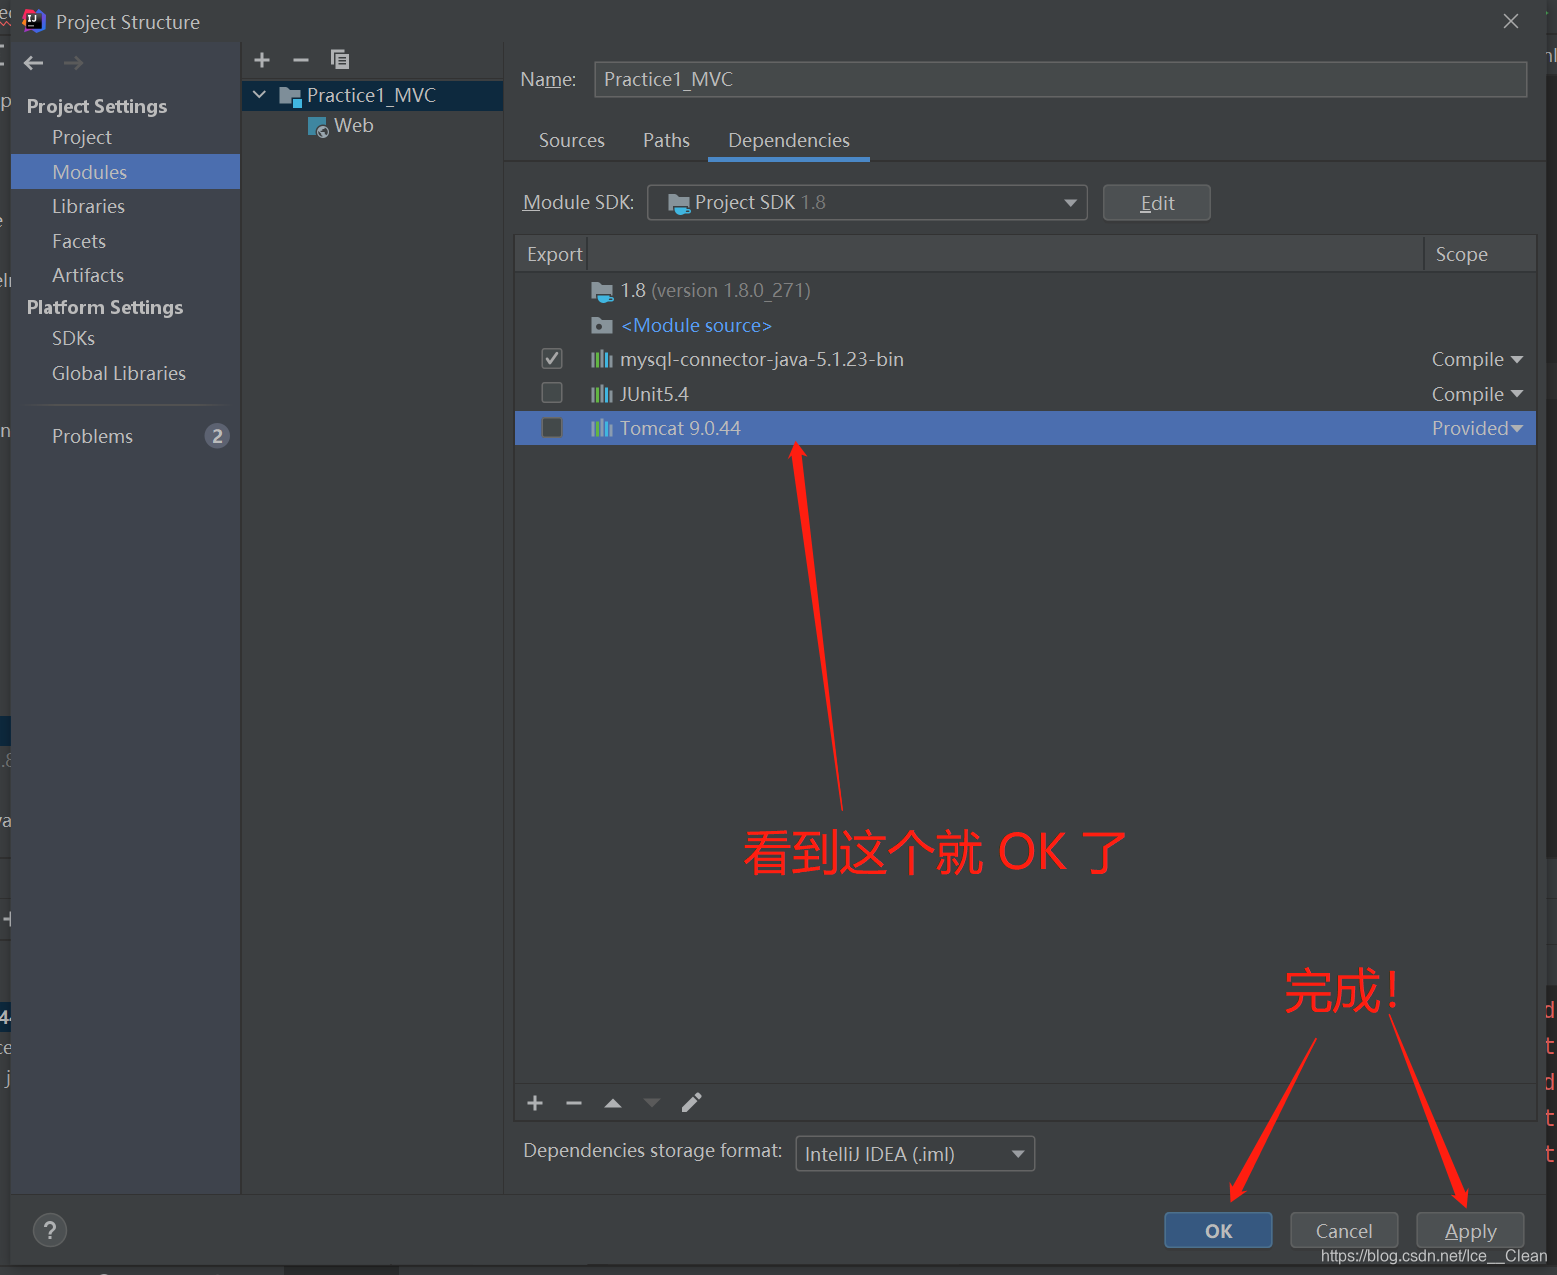
Task: Click the Cancel button
Action: click(x=1344, y=1231)
